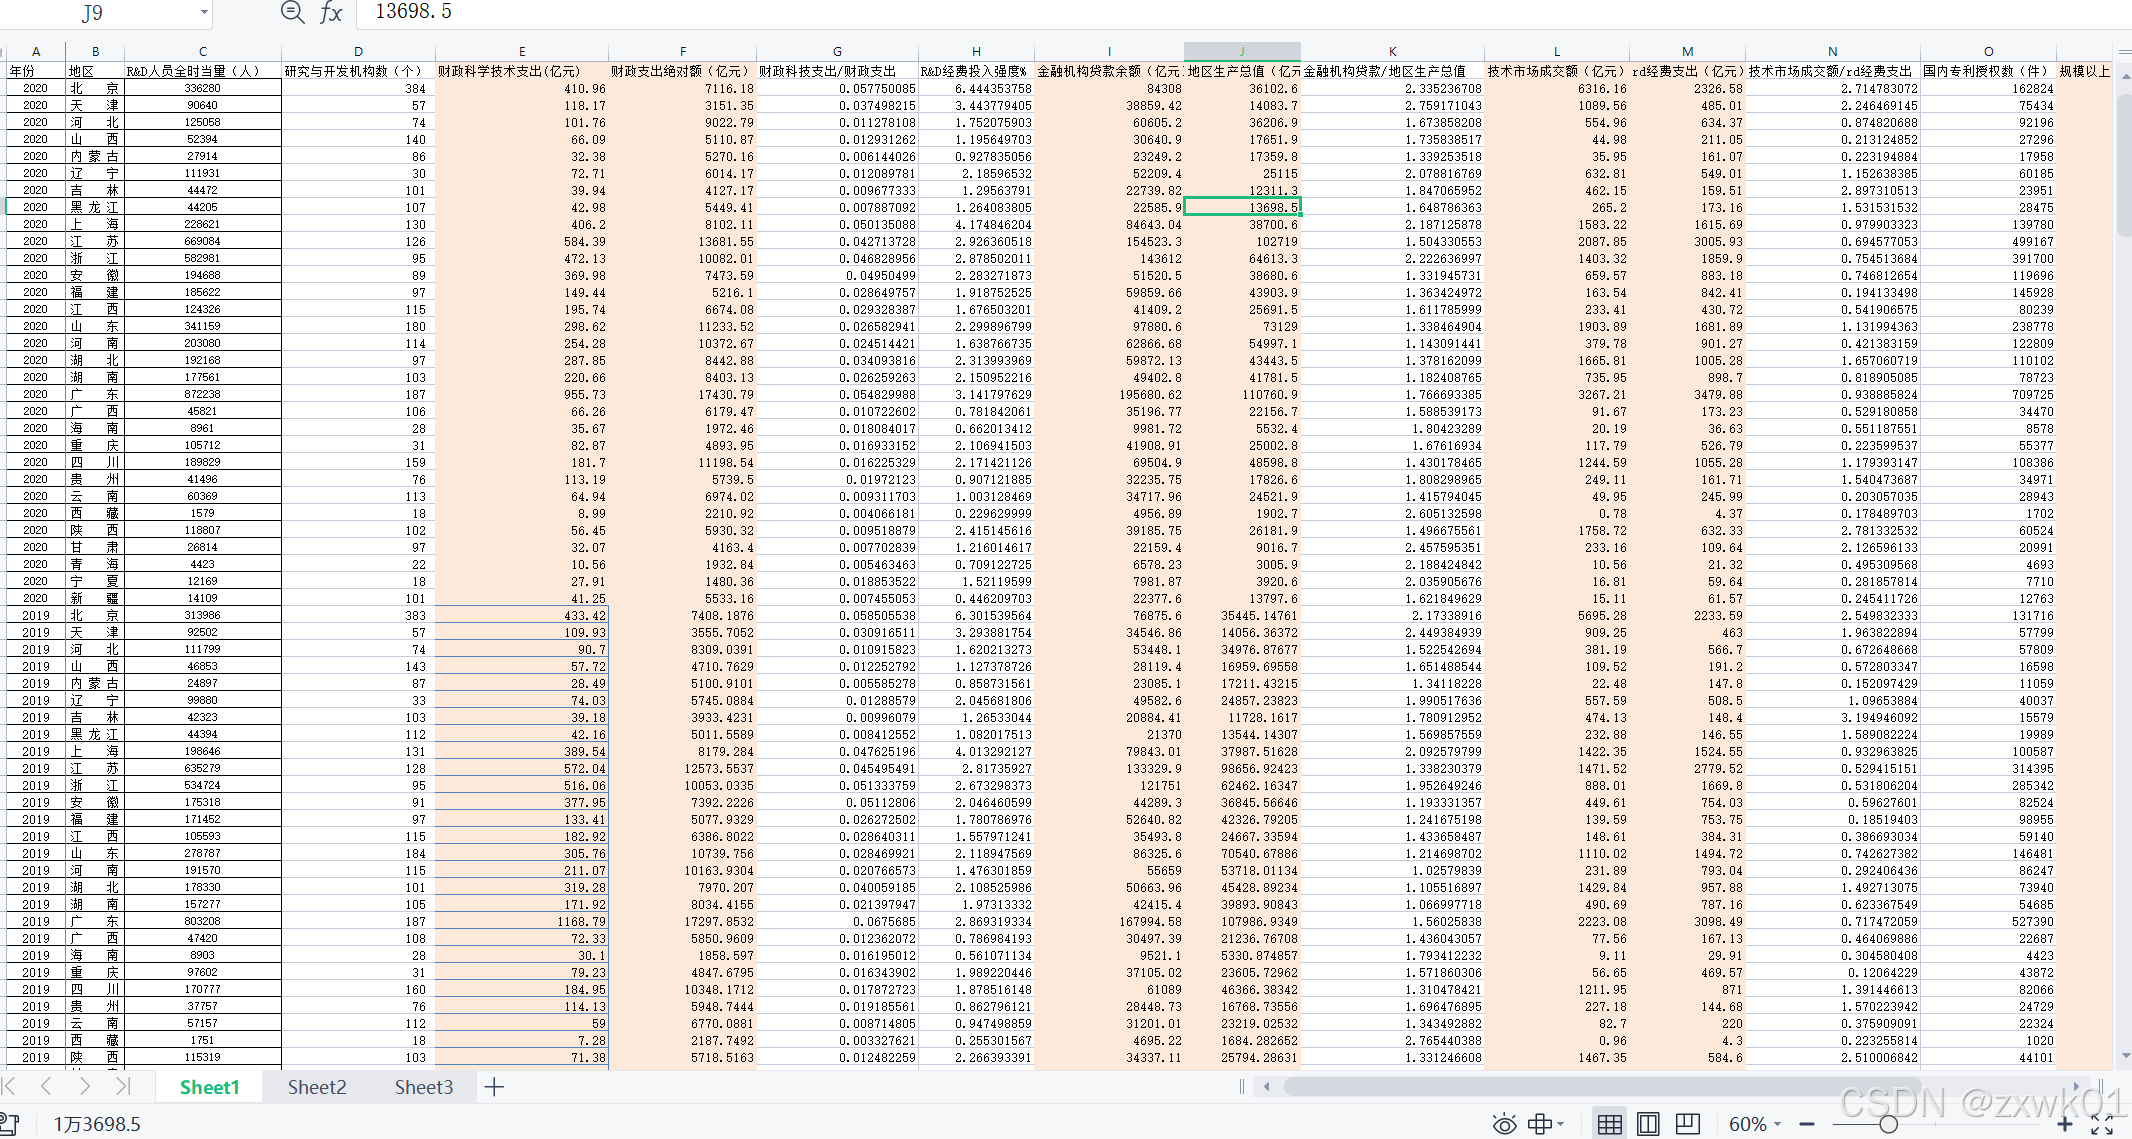Expand the 60% zoom level dropdown
This screenshot has width=2132, height=1139.
click(1778, 1124)
